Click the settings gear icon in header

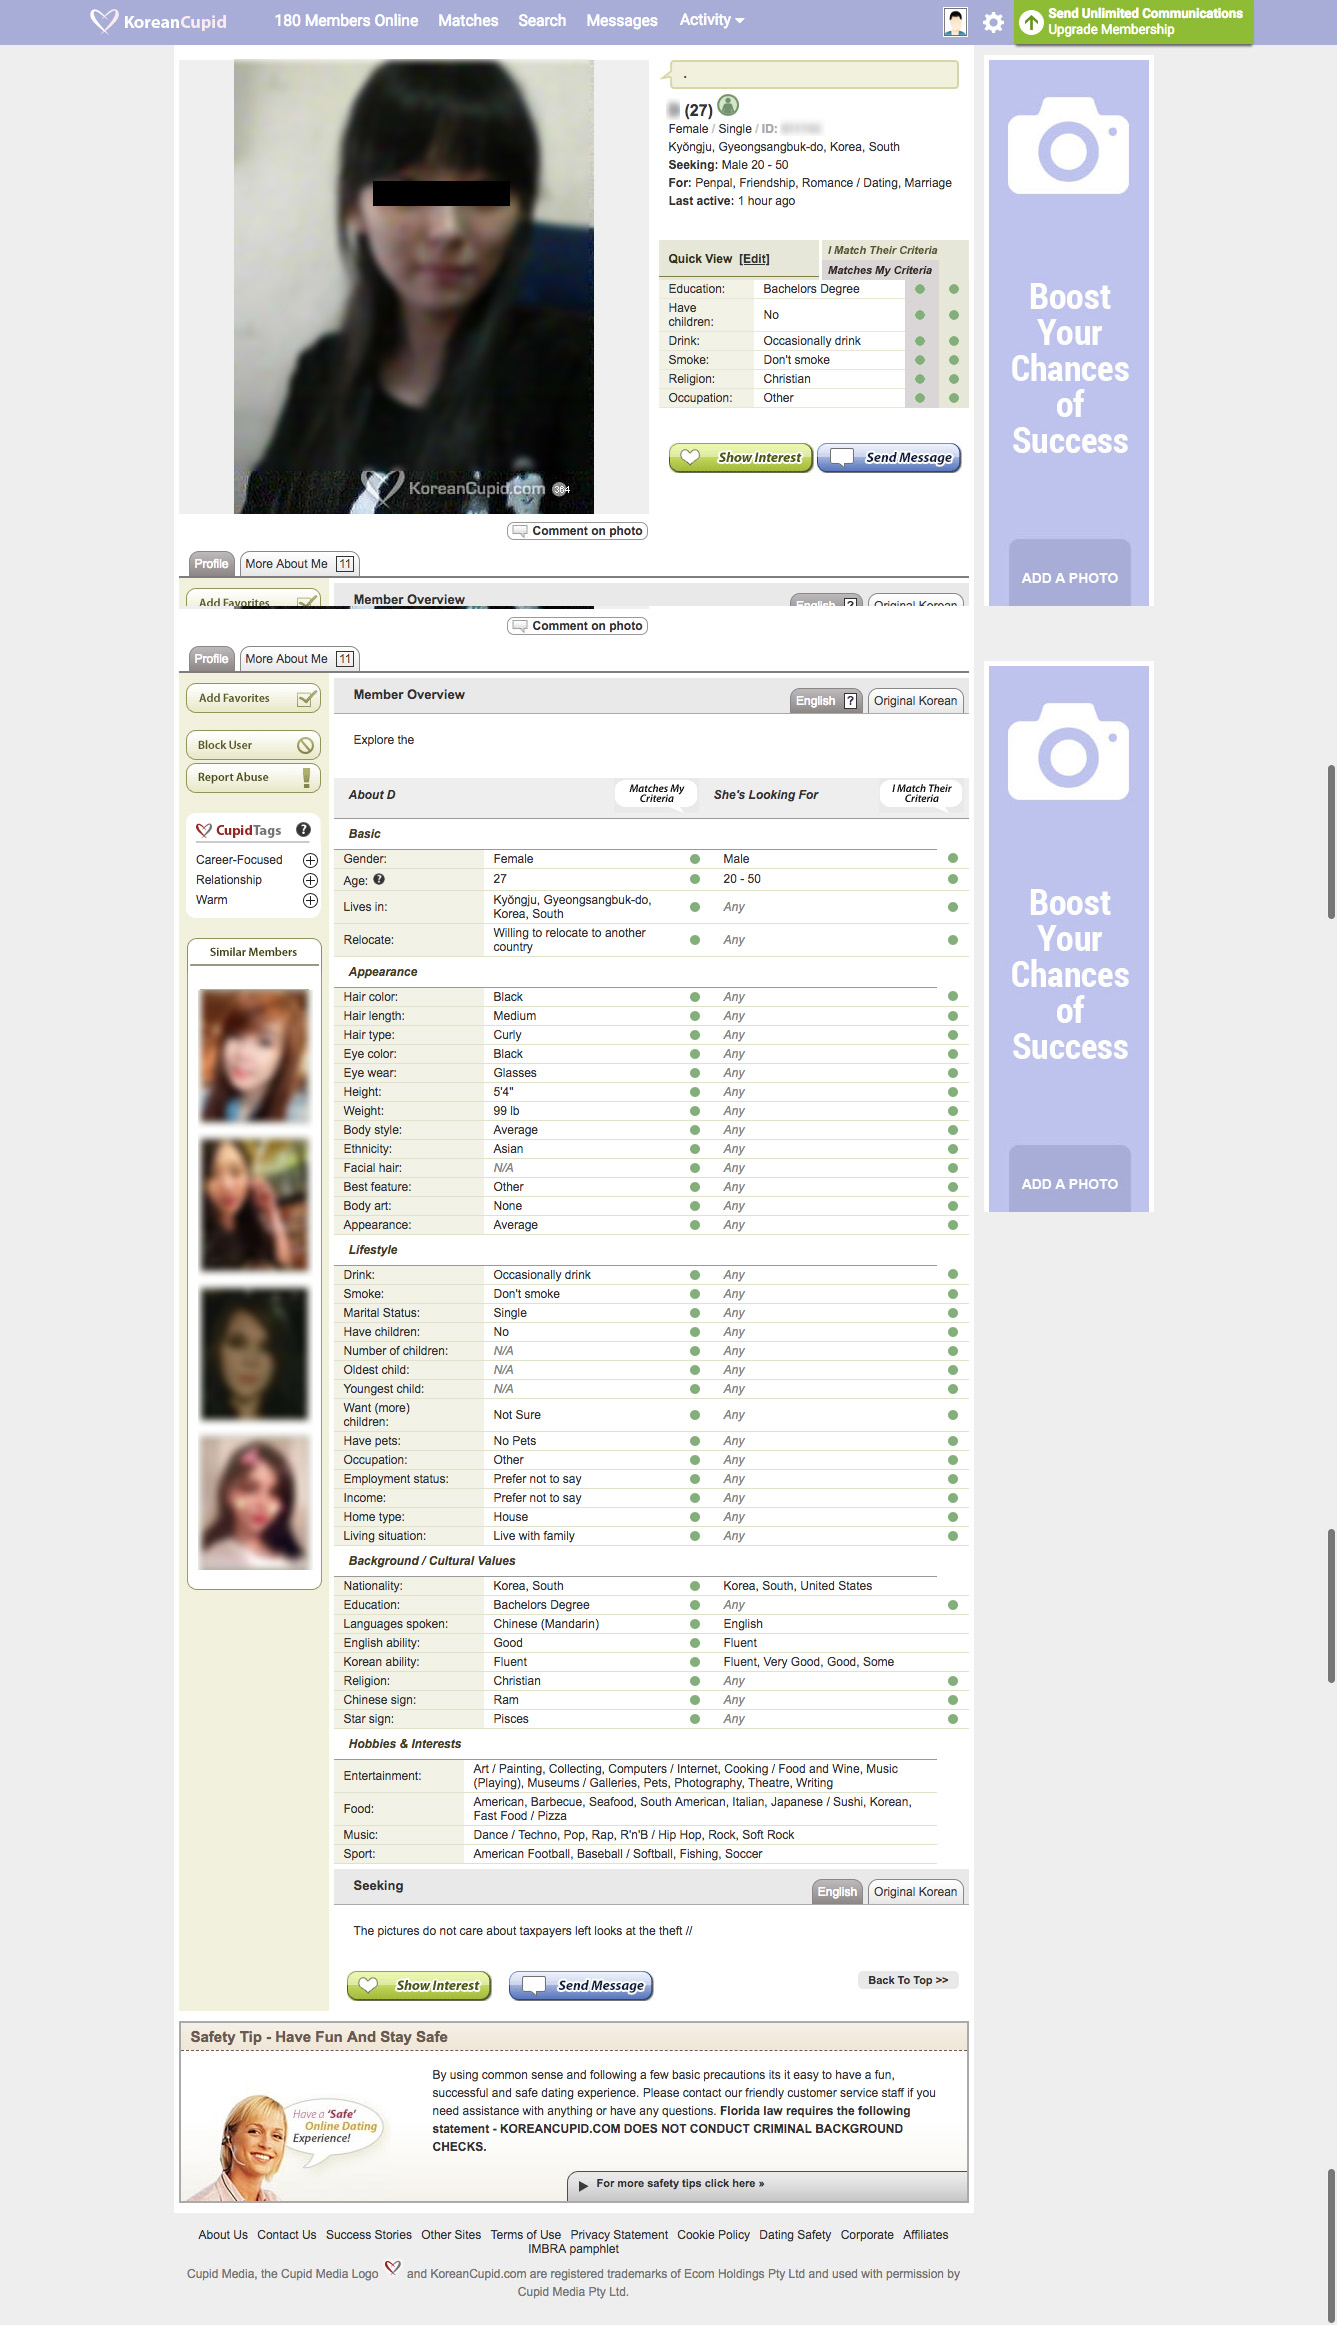(992, 22)
